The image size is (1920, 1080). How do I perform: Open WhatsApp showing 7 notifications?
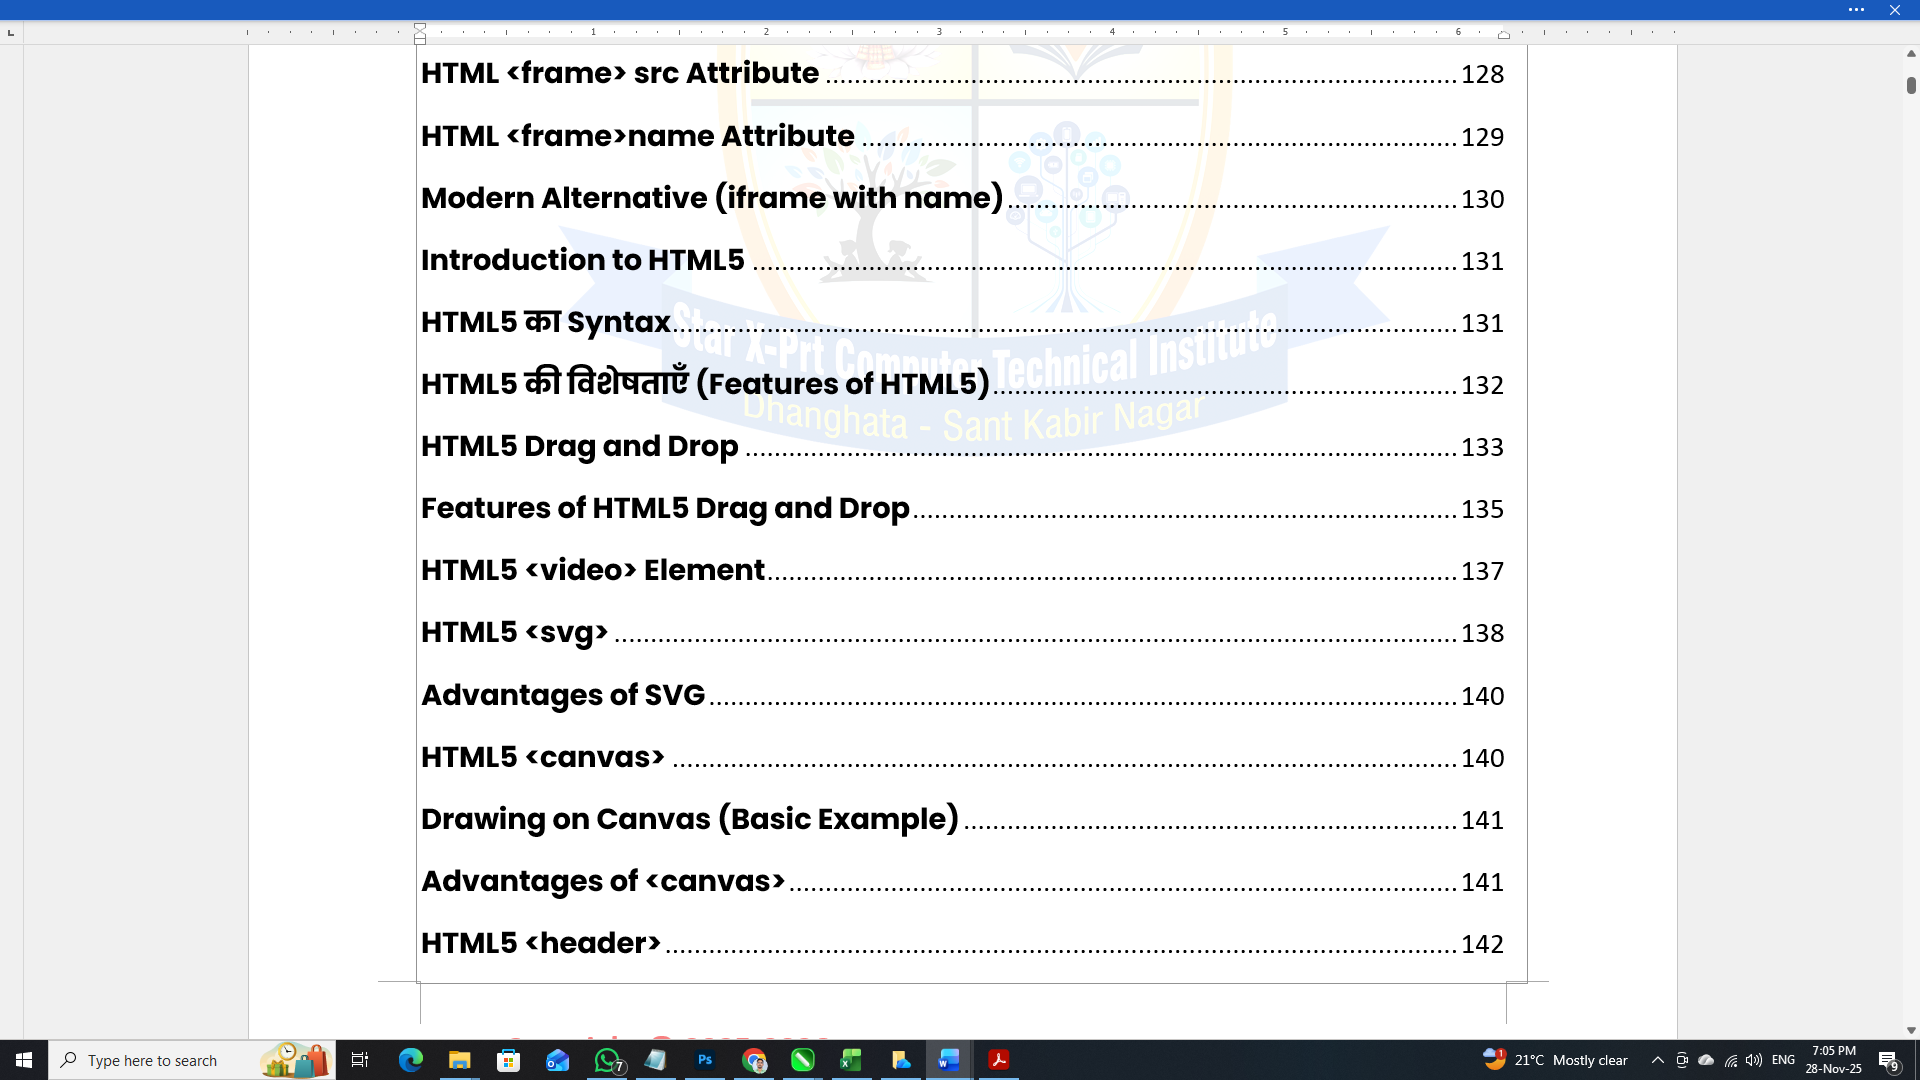[x=608, y=1060]
